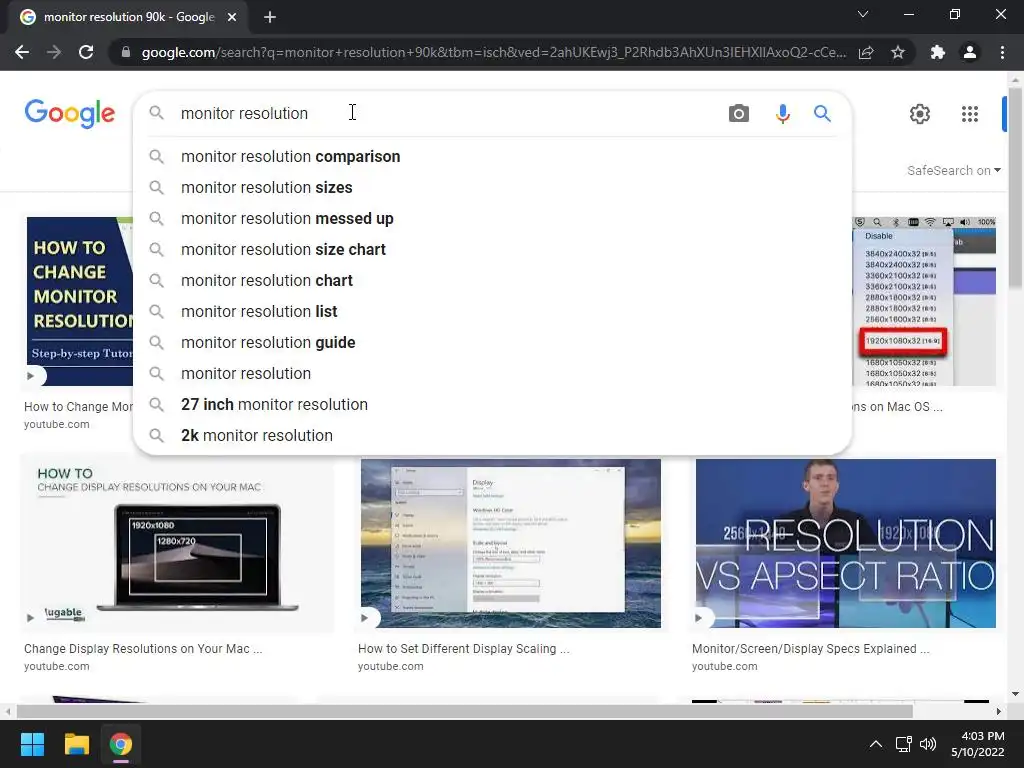Select suggestion monitor resolution sizes
1024x768 pixels.
click(492, 187)
